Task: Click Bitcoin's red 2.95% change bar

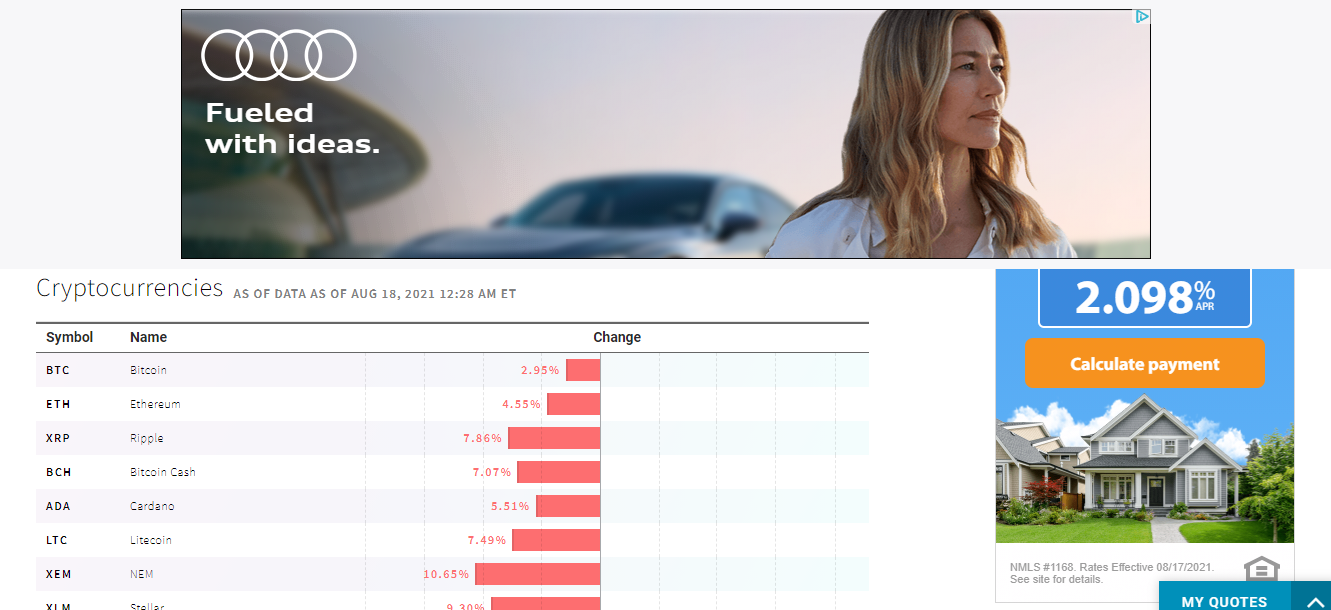Action: (583, 370)
